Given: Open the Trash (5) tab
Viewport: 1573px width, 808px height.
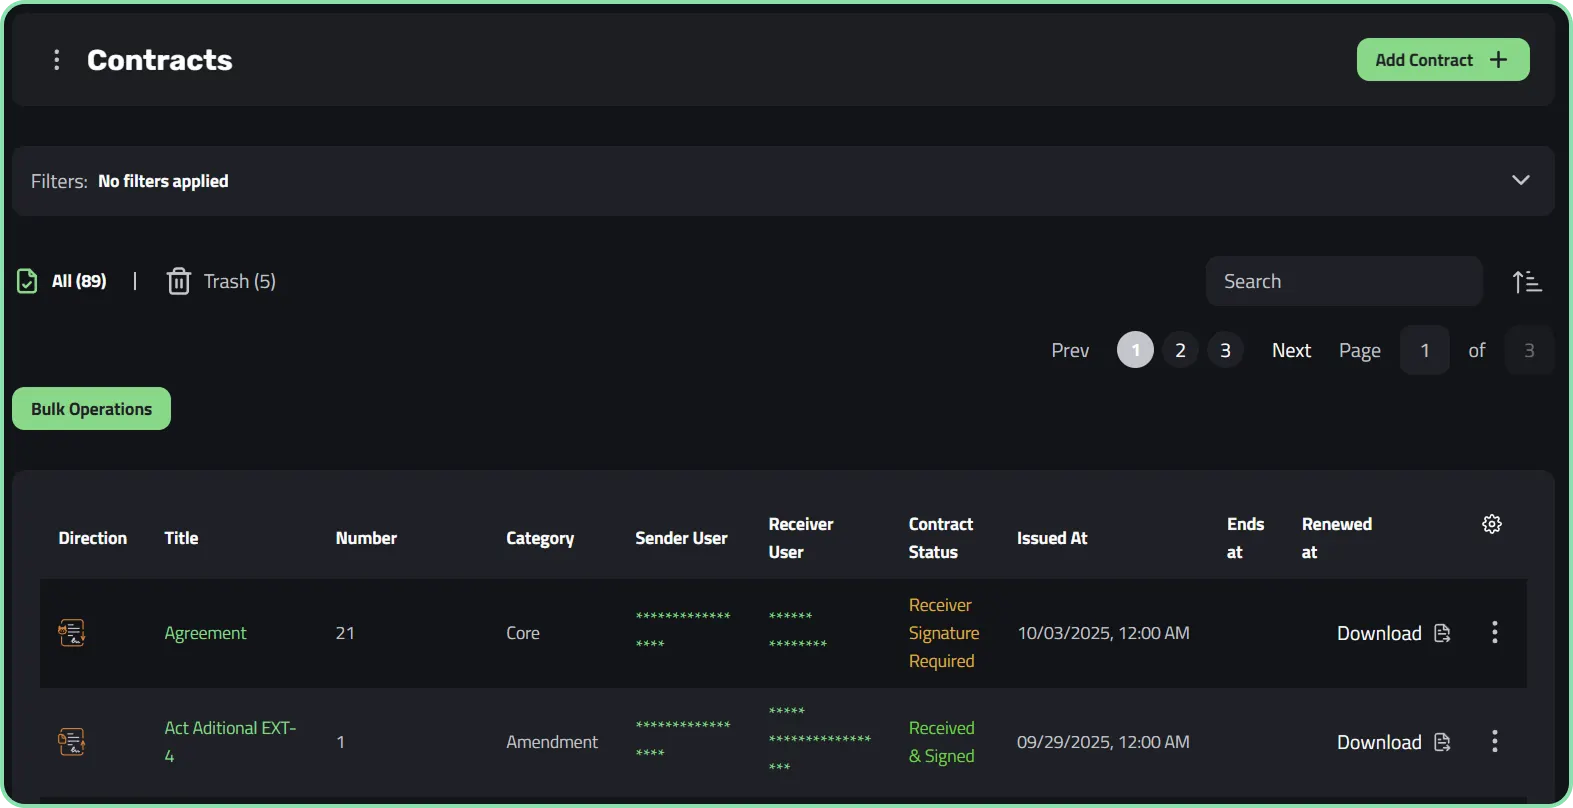Looking at the screenshot, I should point(240,281).
